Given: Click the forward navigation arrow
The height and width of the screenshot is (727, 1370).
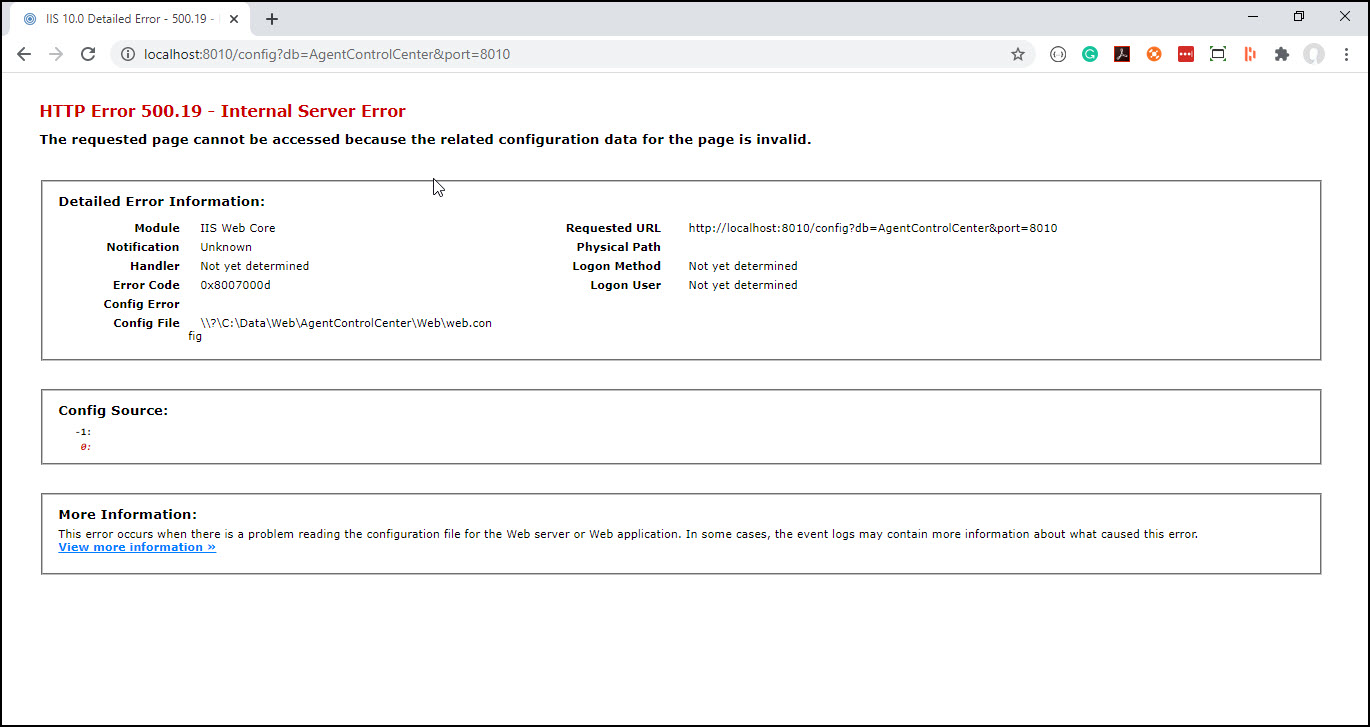Looking at the screenshot, I should pyautogui.click(x=56, y=54).
